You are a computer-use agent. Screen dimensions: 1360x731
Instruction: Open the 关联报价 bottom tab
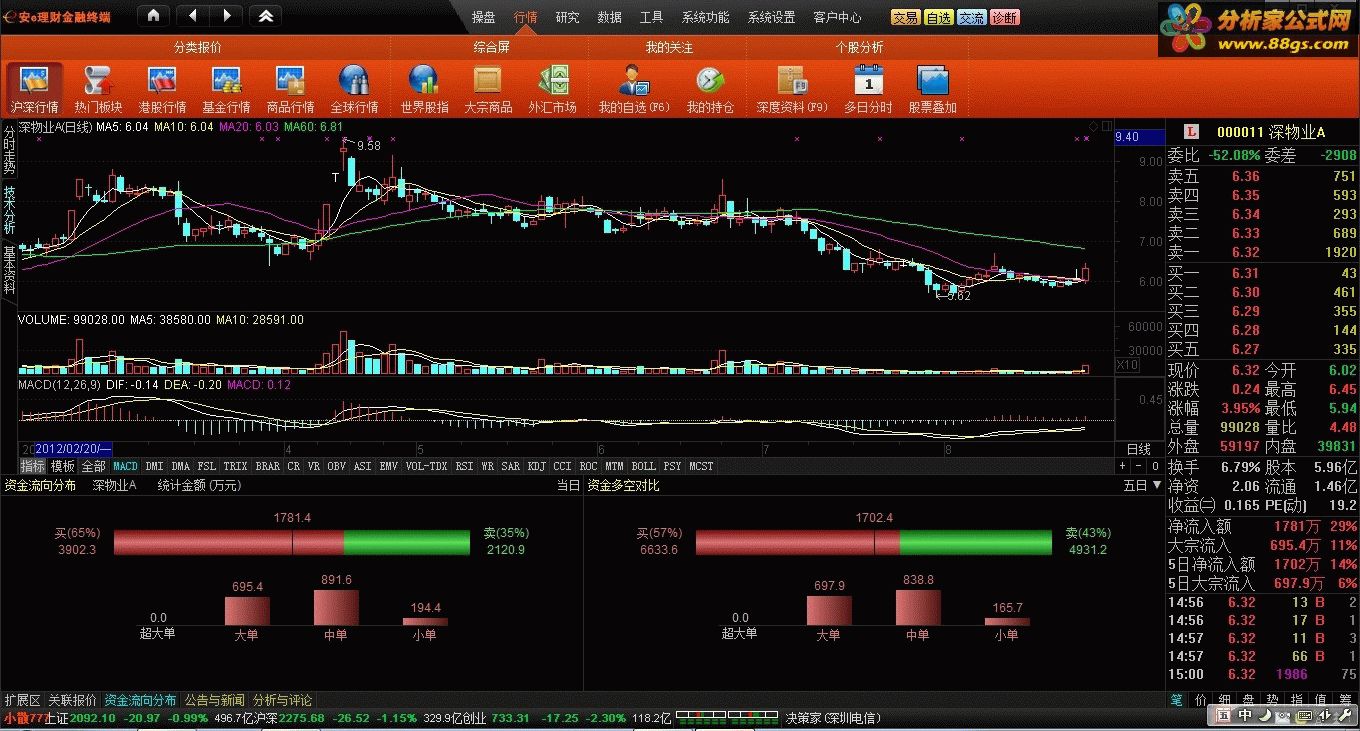[x=73, y=700]
